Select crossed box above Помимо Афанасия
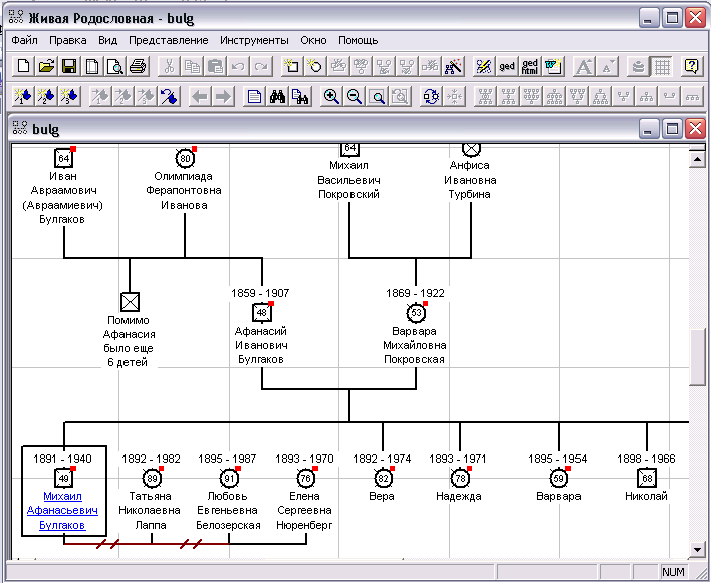Image resolution: width=711 pixels, height=583 pixels. (x=130, y=301)
